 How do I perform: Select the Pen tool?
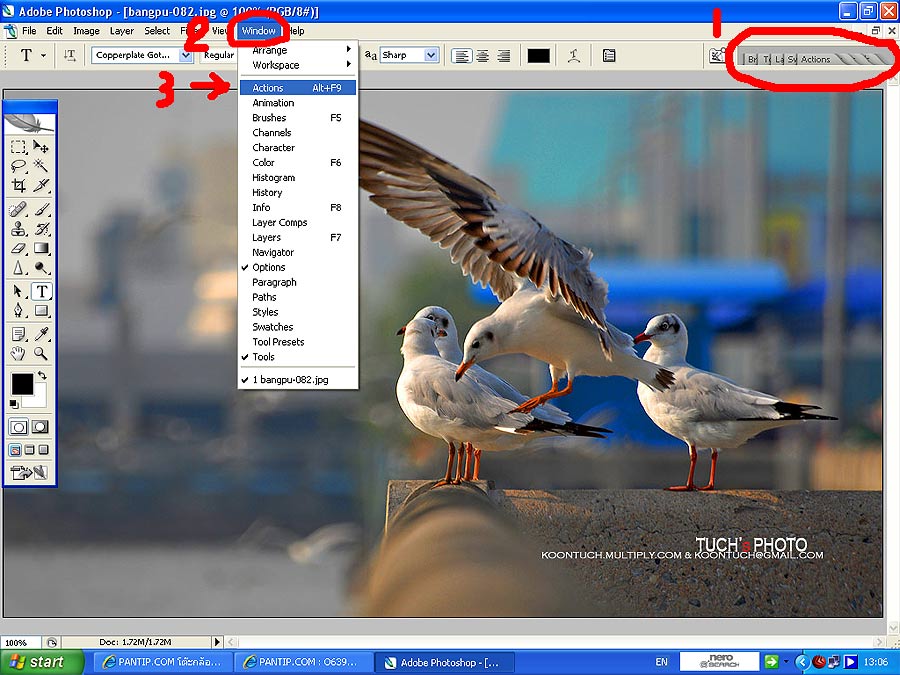click(18, 311)
